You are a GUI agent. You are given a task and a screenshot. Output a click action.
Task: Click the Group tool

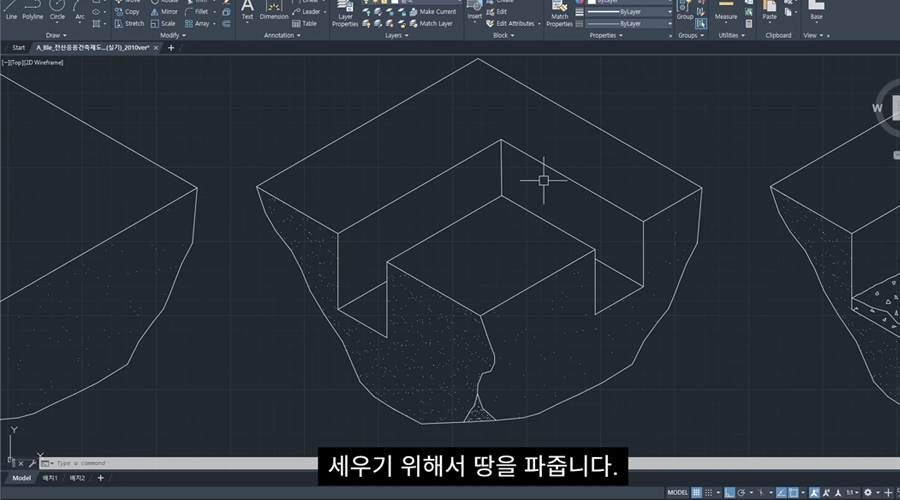pyautogui.click(x=685, y=10)
